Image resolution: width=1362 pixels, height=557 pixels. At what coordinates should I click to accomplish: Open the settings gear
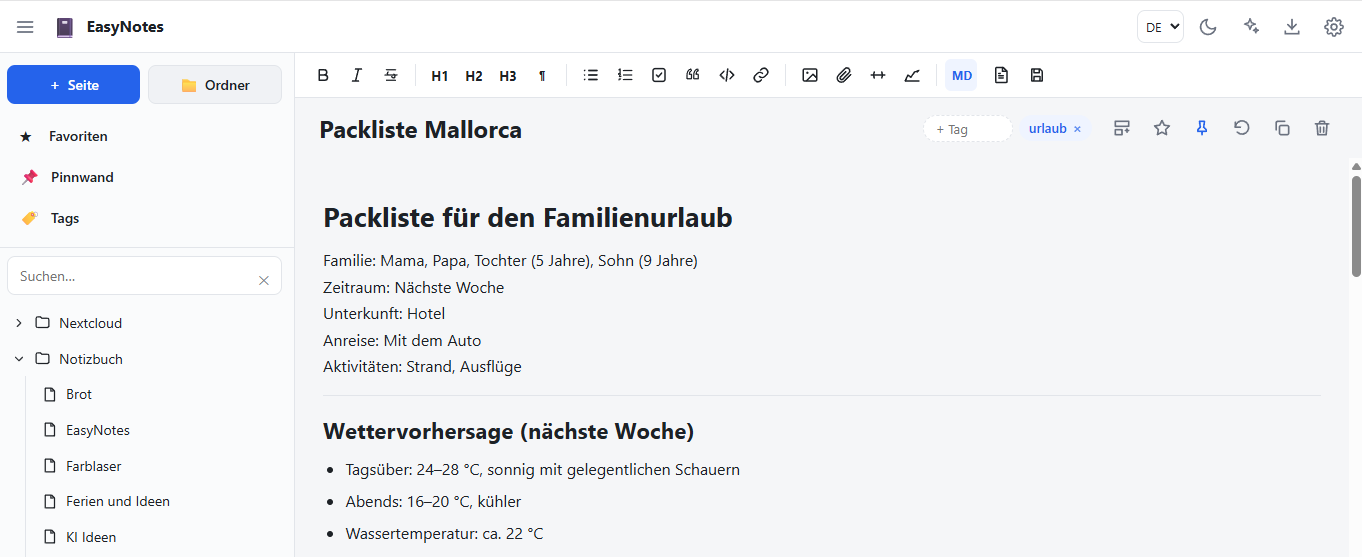coord(1334,27)
